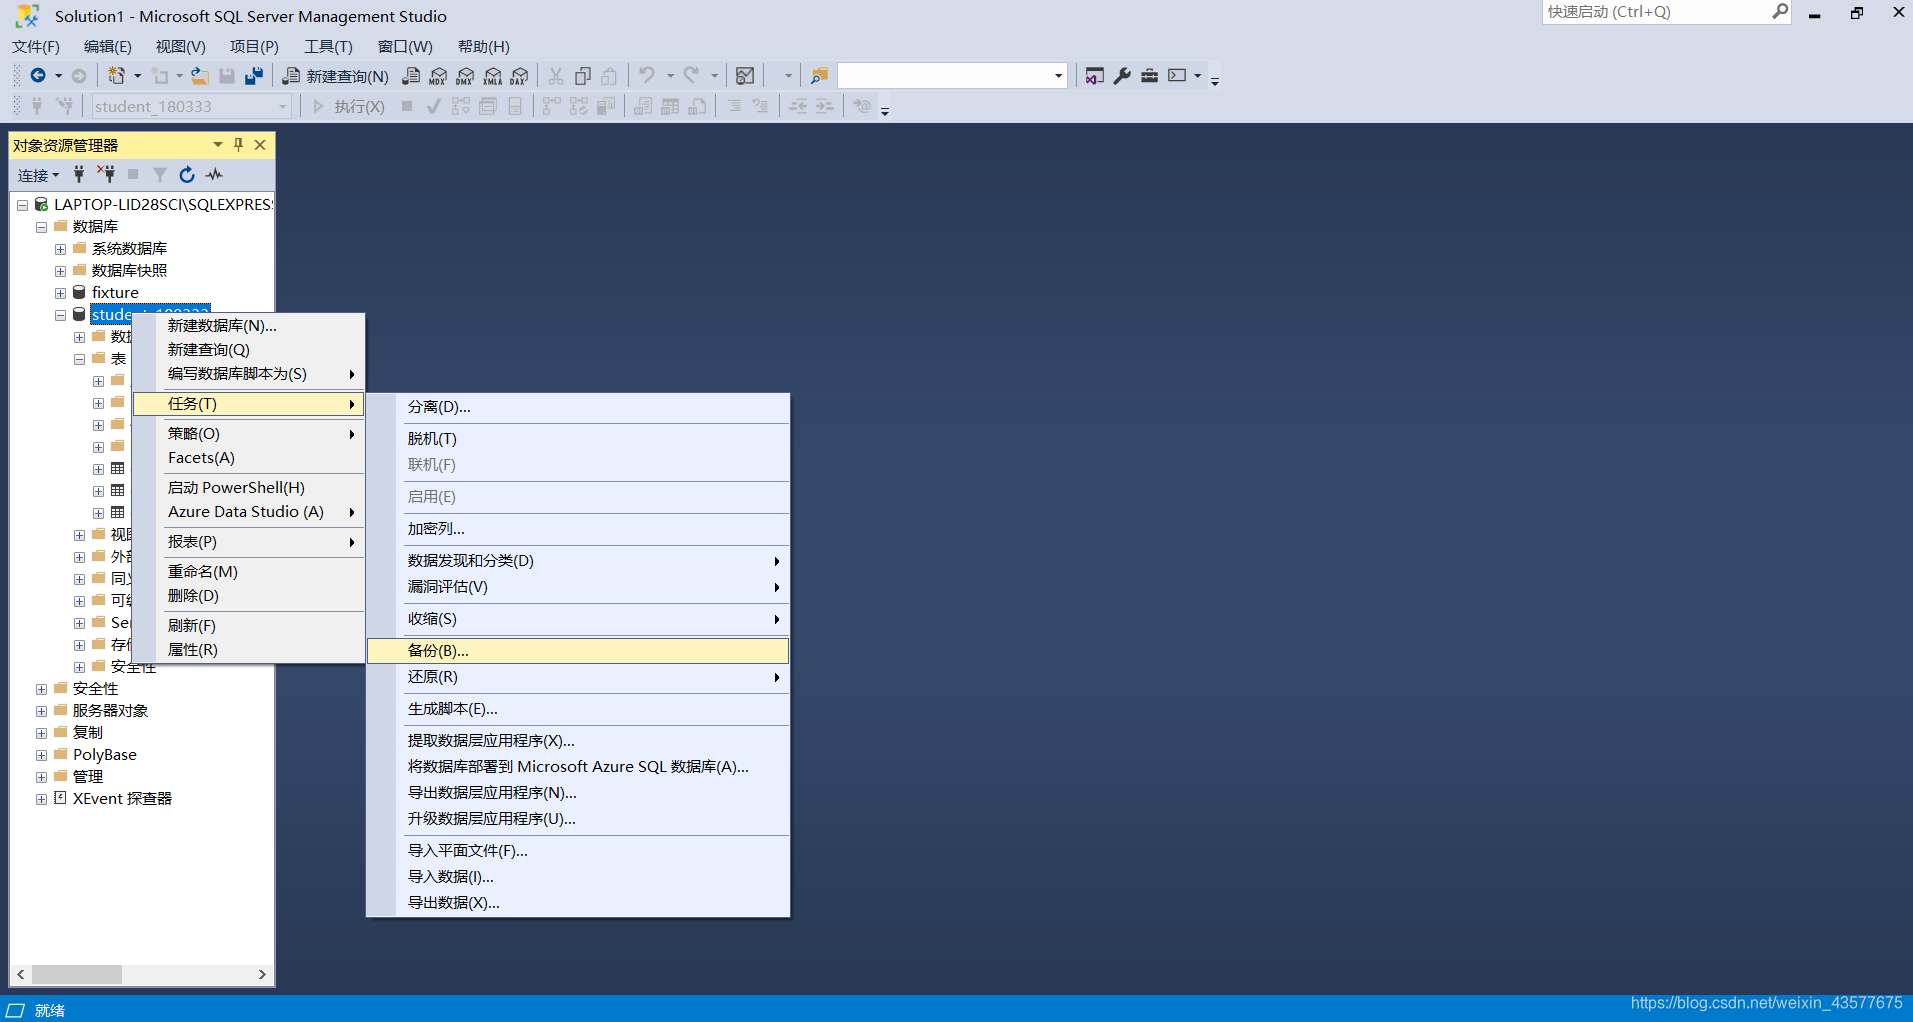Click the MDX query icon

pyautogui.click(x=438, y=76)
